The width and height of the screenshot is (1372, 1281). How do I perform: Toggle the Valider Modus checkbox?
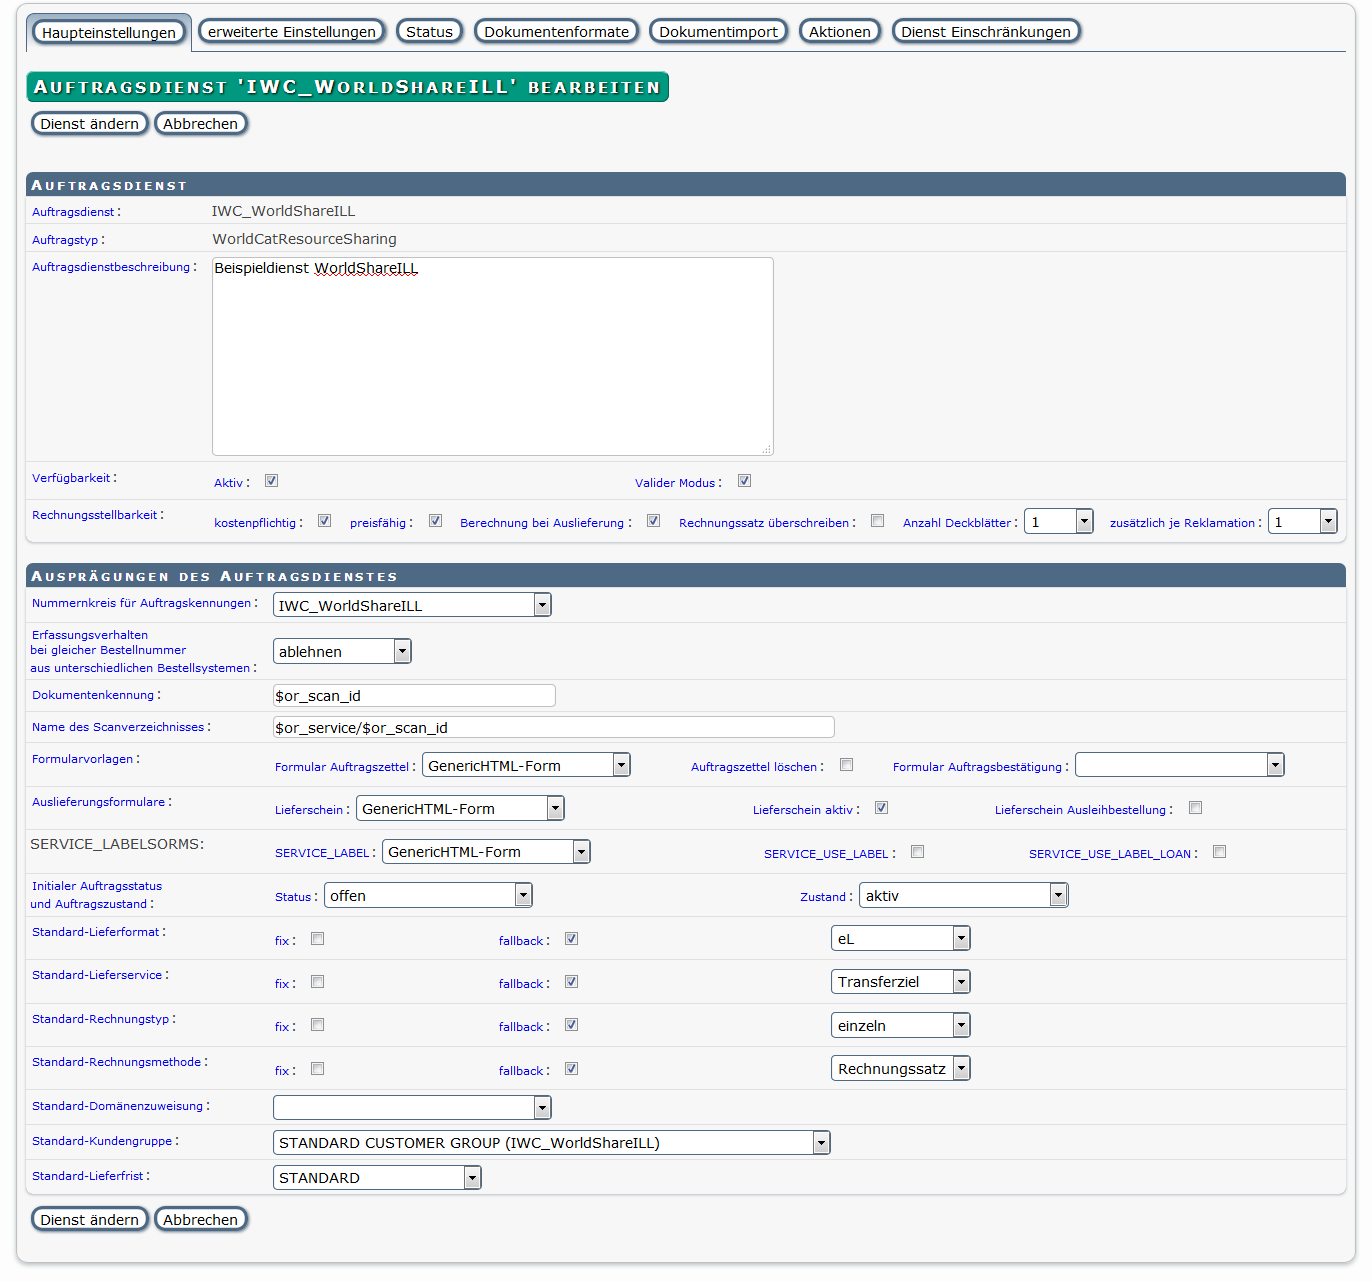744,481
